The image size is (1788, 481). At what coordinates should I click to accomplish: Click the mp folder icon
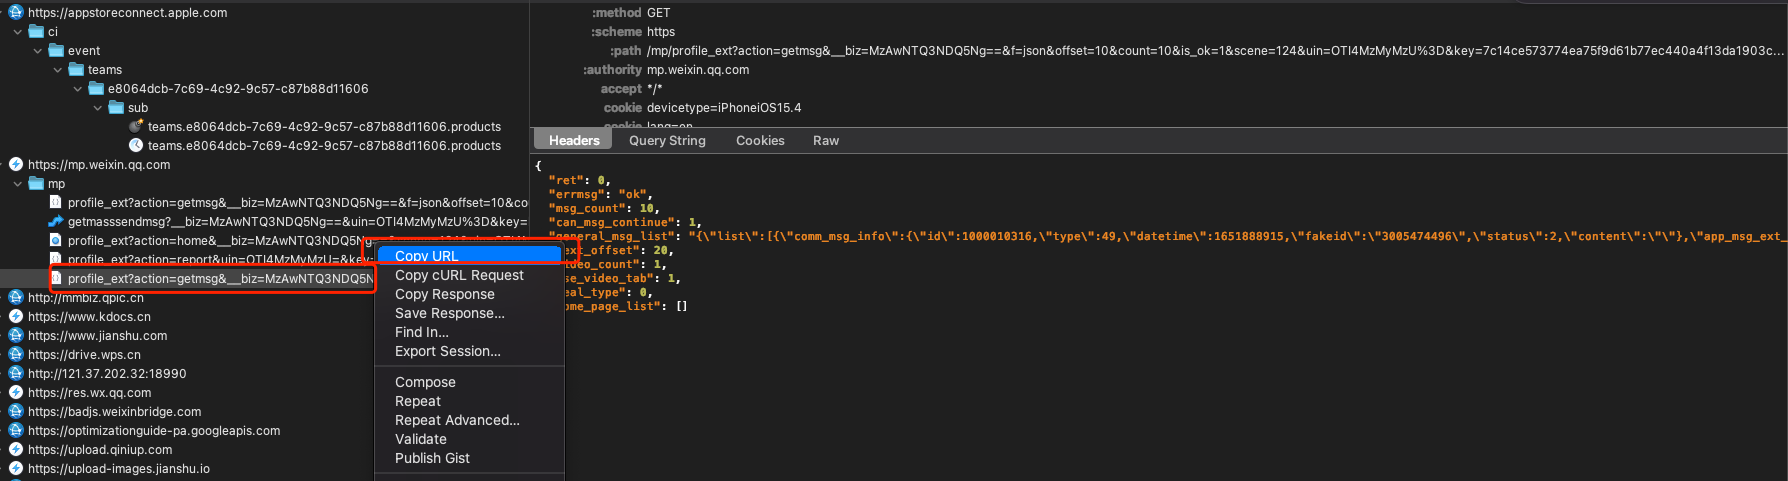tap(36, 183)
